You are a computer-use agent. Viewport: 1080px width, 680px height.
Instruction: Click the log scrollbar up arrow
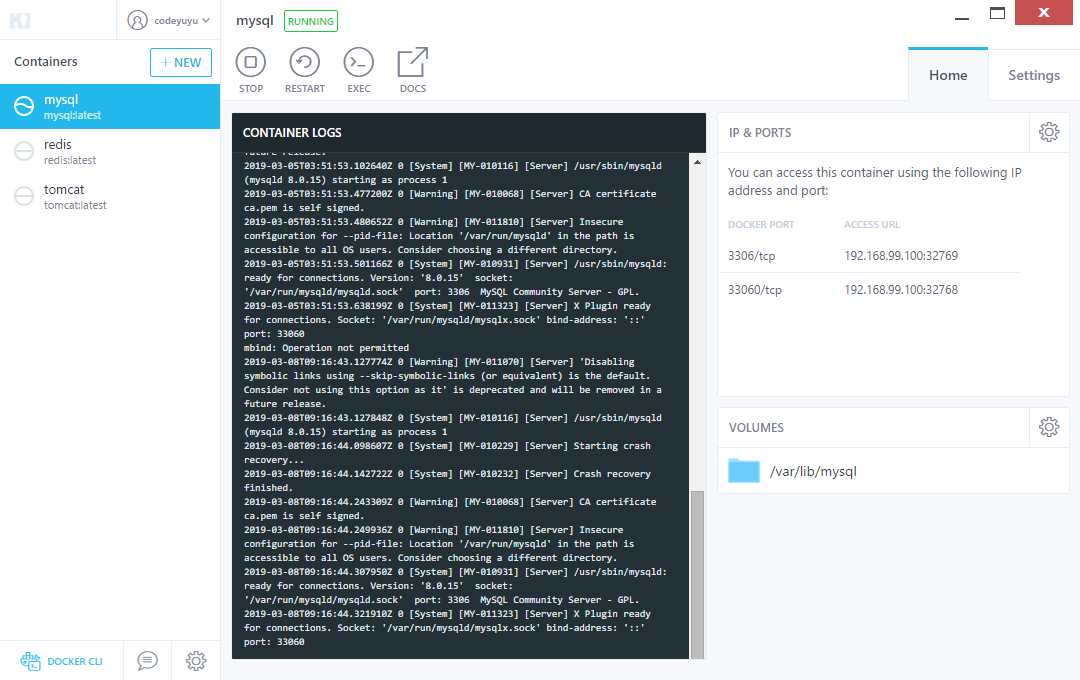pyautogui.click(x=697, y=163)
